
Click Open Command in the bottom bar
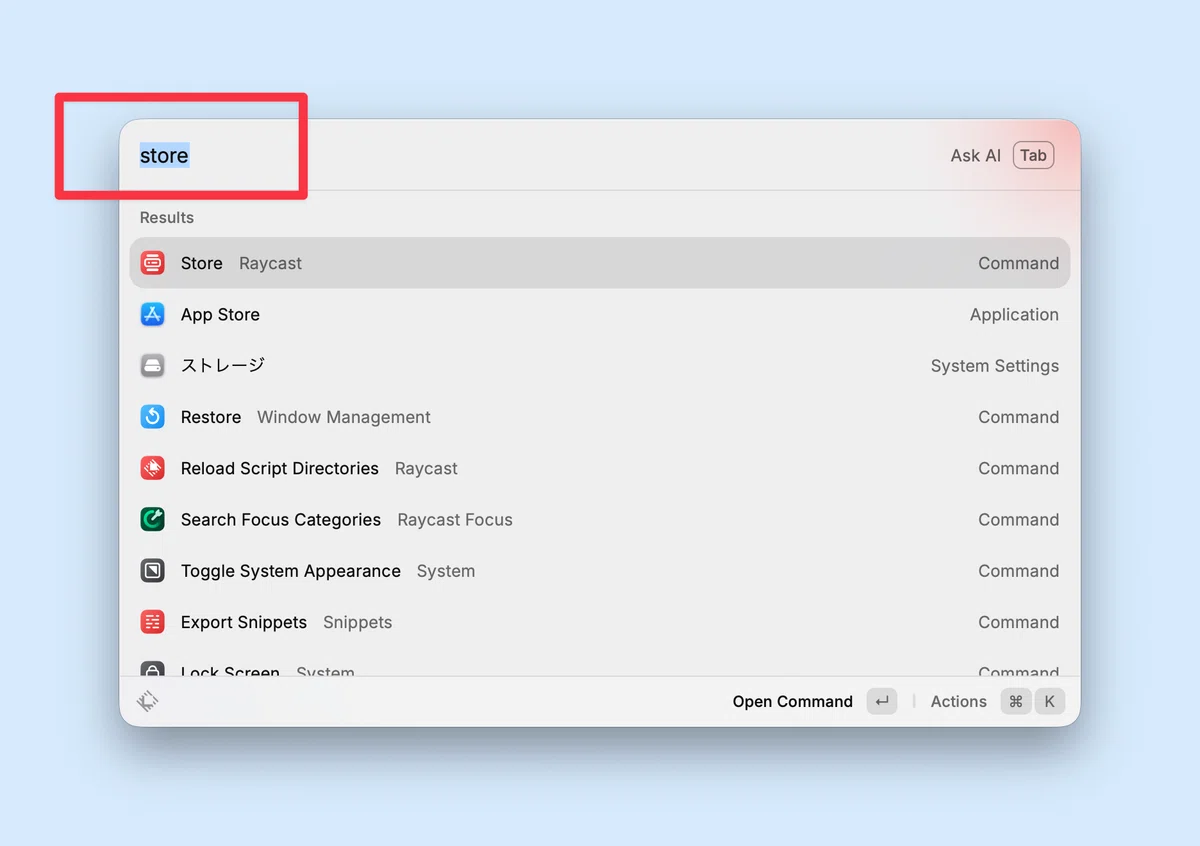(x=793, y=702)
